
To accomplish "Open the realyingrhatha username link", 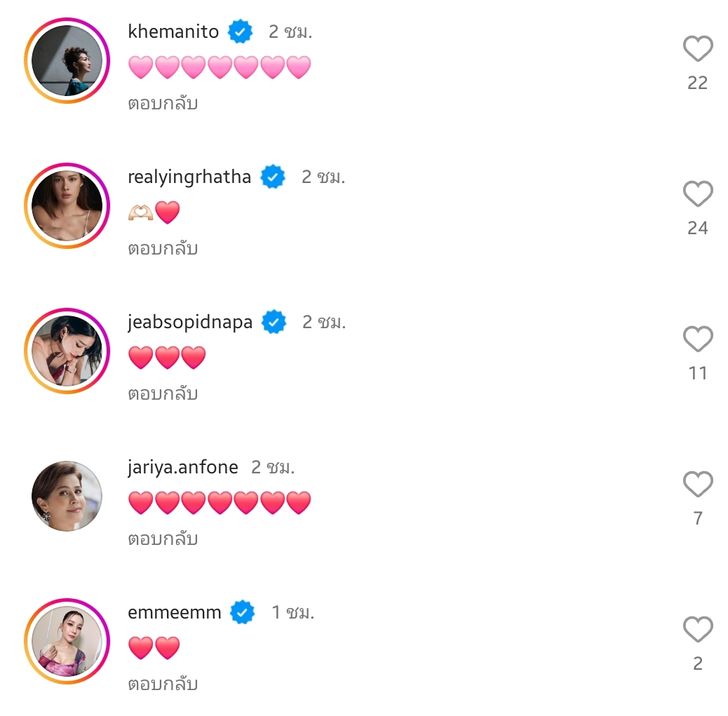I will (189, 177).
